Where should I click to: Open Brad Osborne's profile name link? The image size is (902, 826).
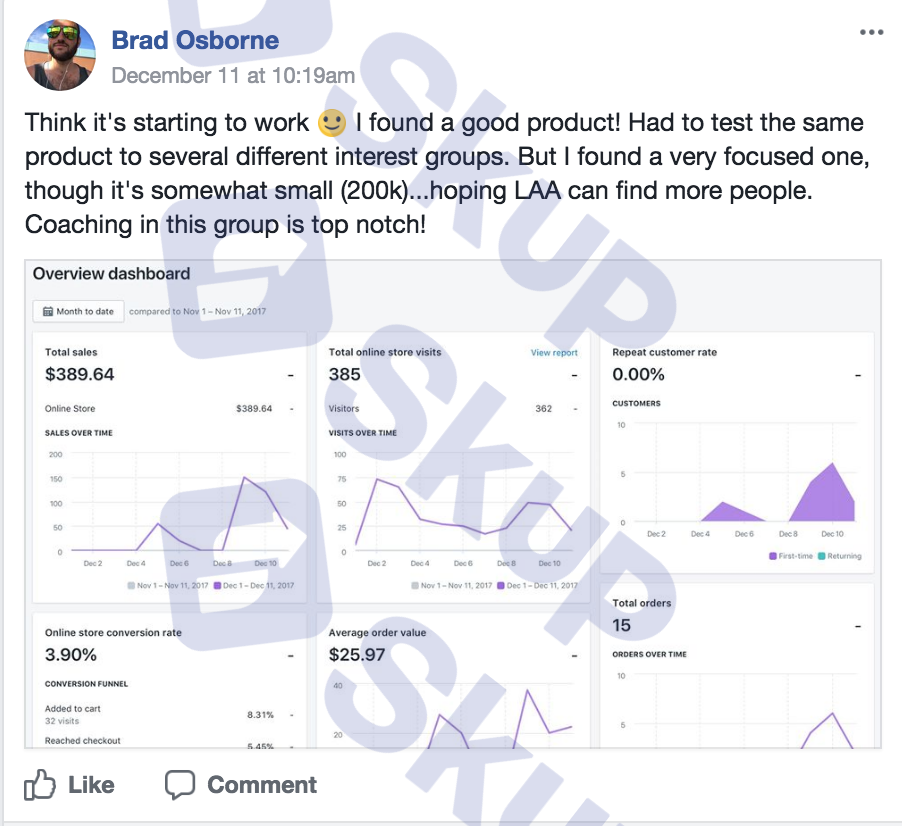pyautogui.click(x=195, y=40)
